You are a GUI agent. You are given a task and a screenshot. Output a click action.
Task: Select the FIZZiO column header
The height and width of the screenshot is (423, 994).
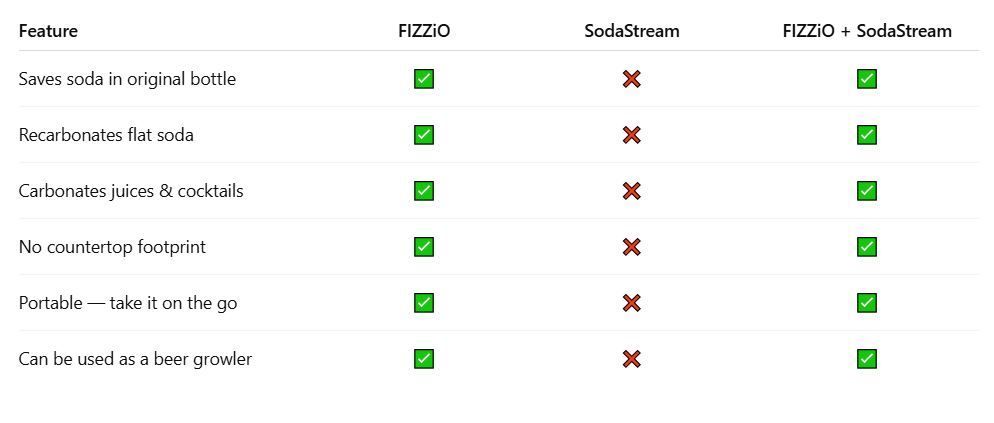pyautogui.click(x=424, y=30)
